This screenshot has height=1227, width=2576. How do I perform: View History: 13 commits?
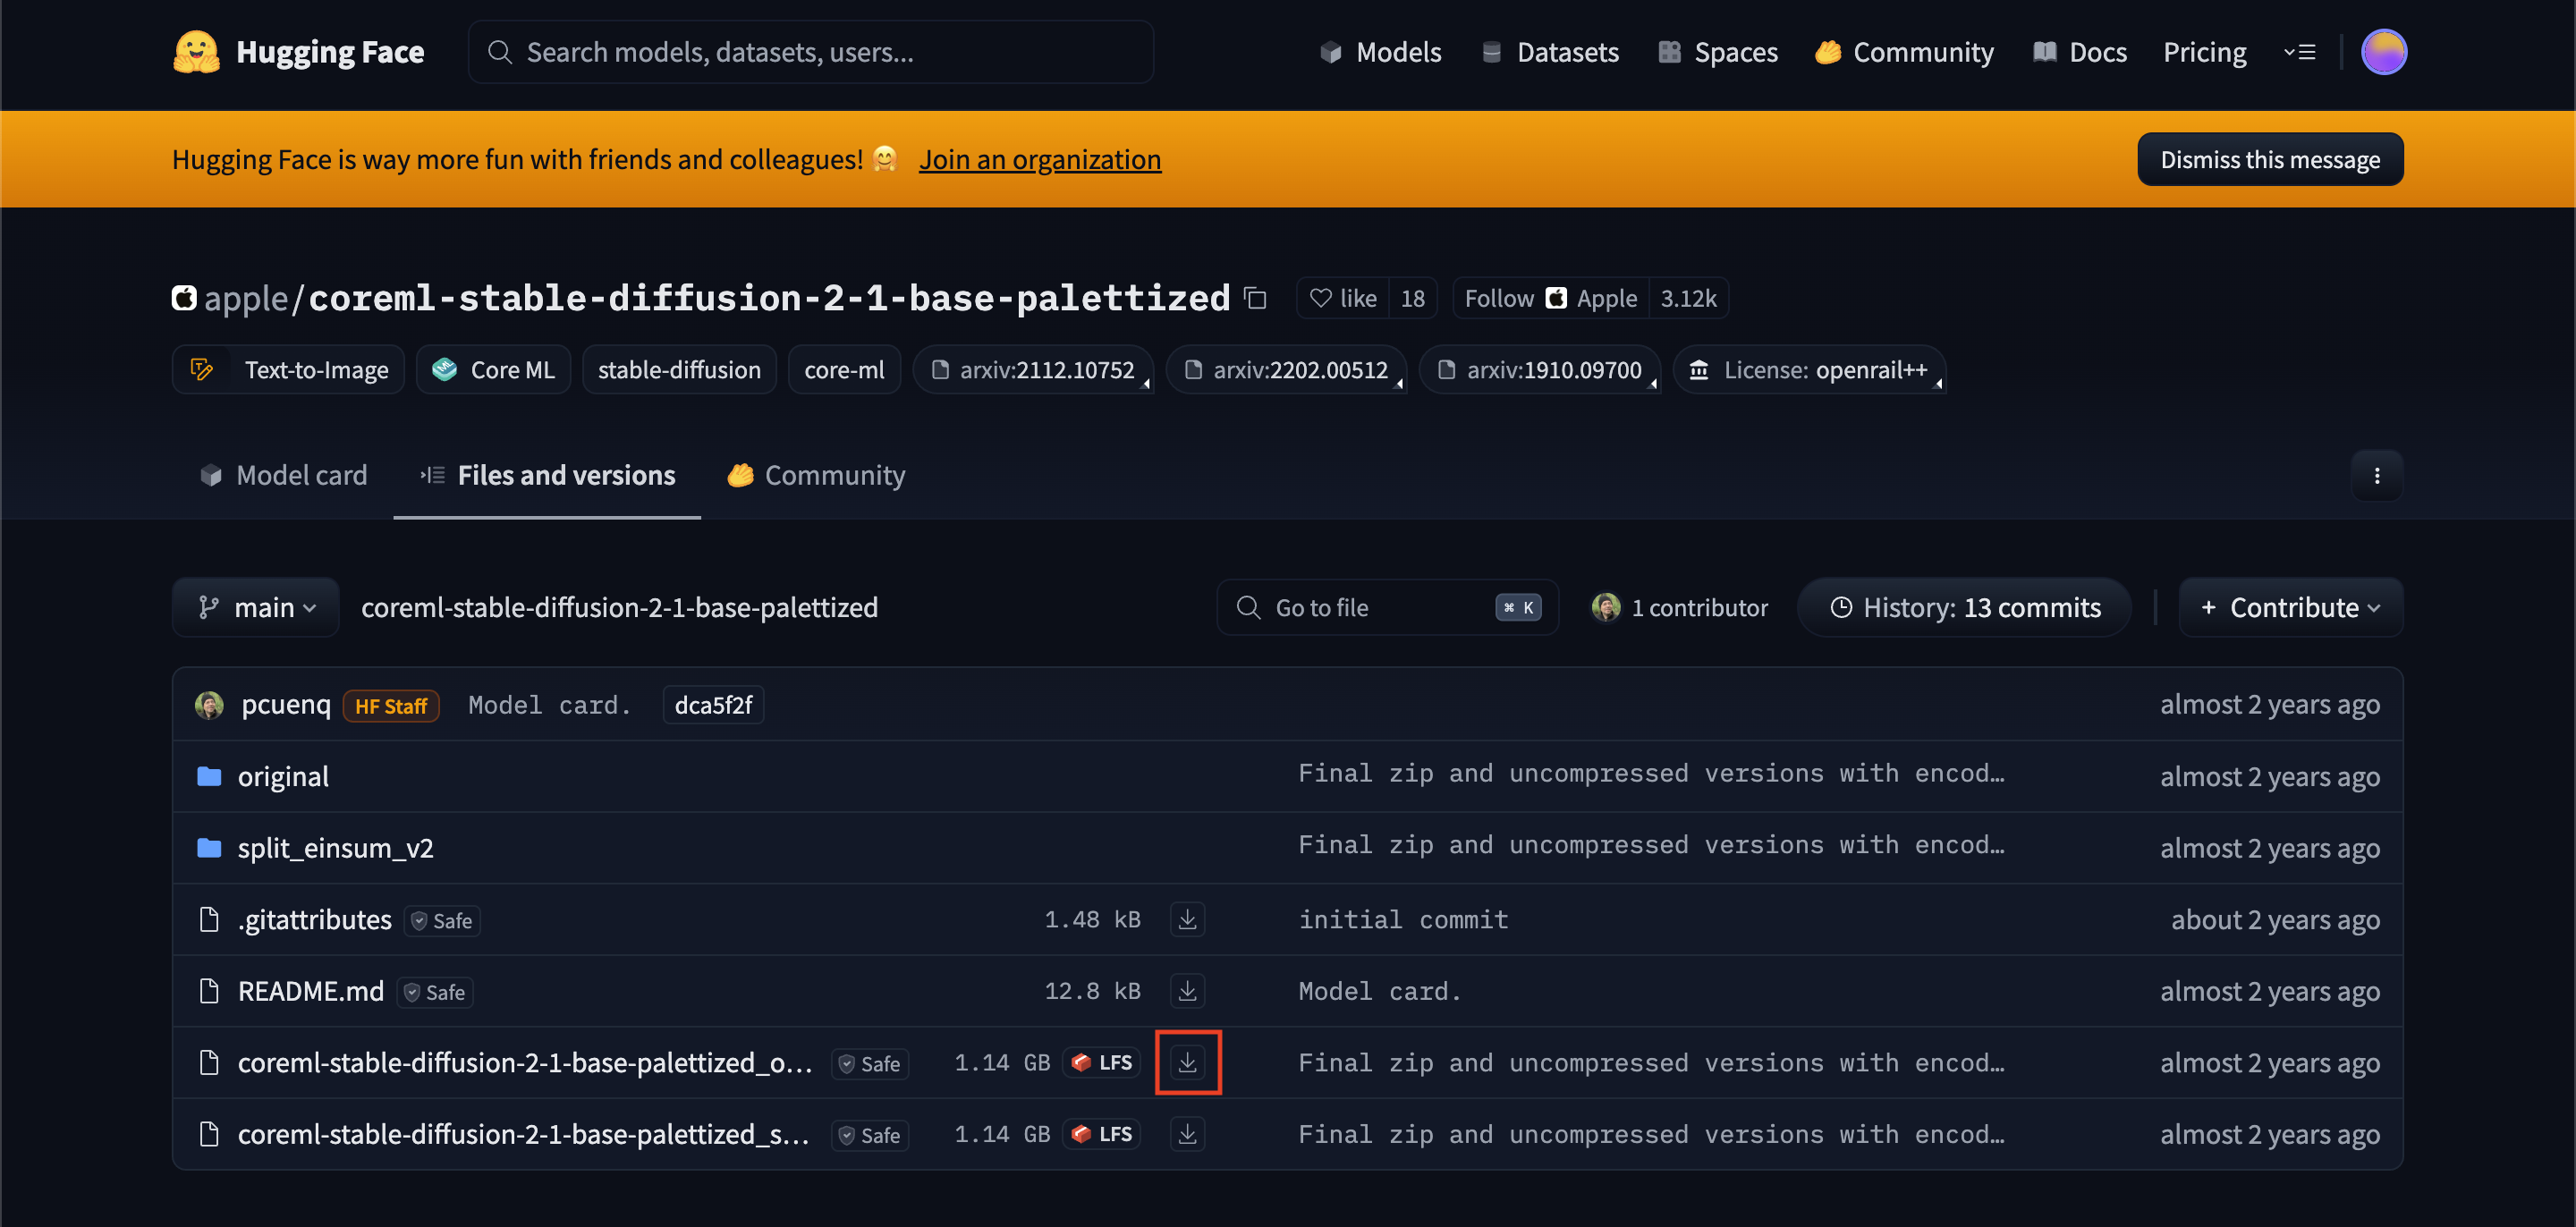(x=1964, y=607)
